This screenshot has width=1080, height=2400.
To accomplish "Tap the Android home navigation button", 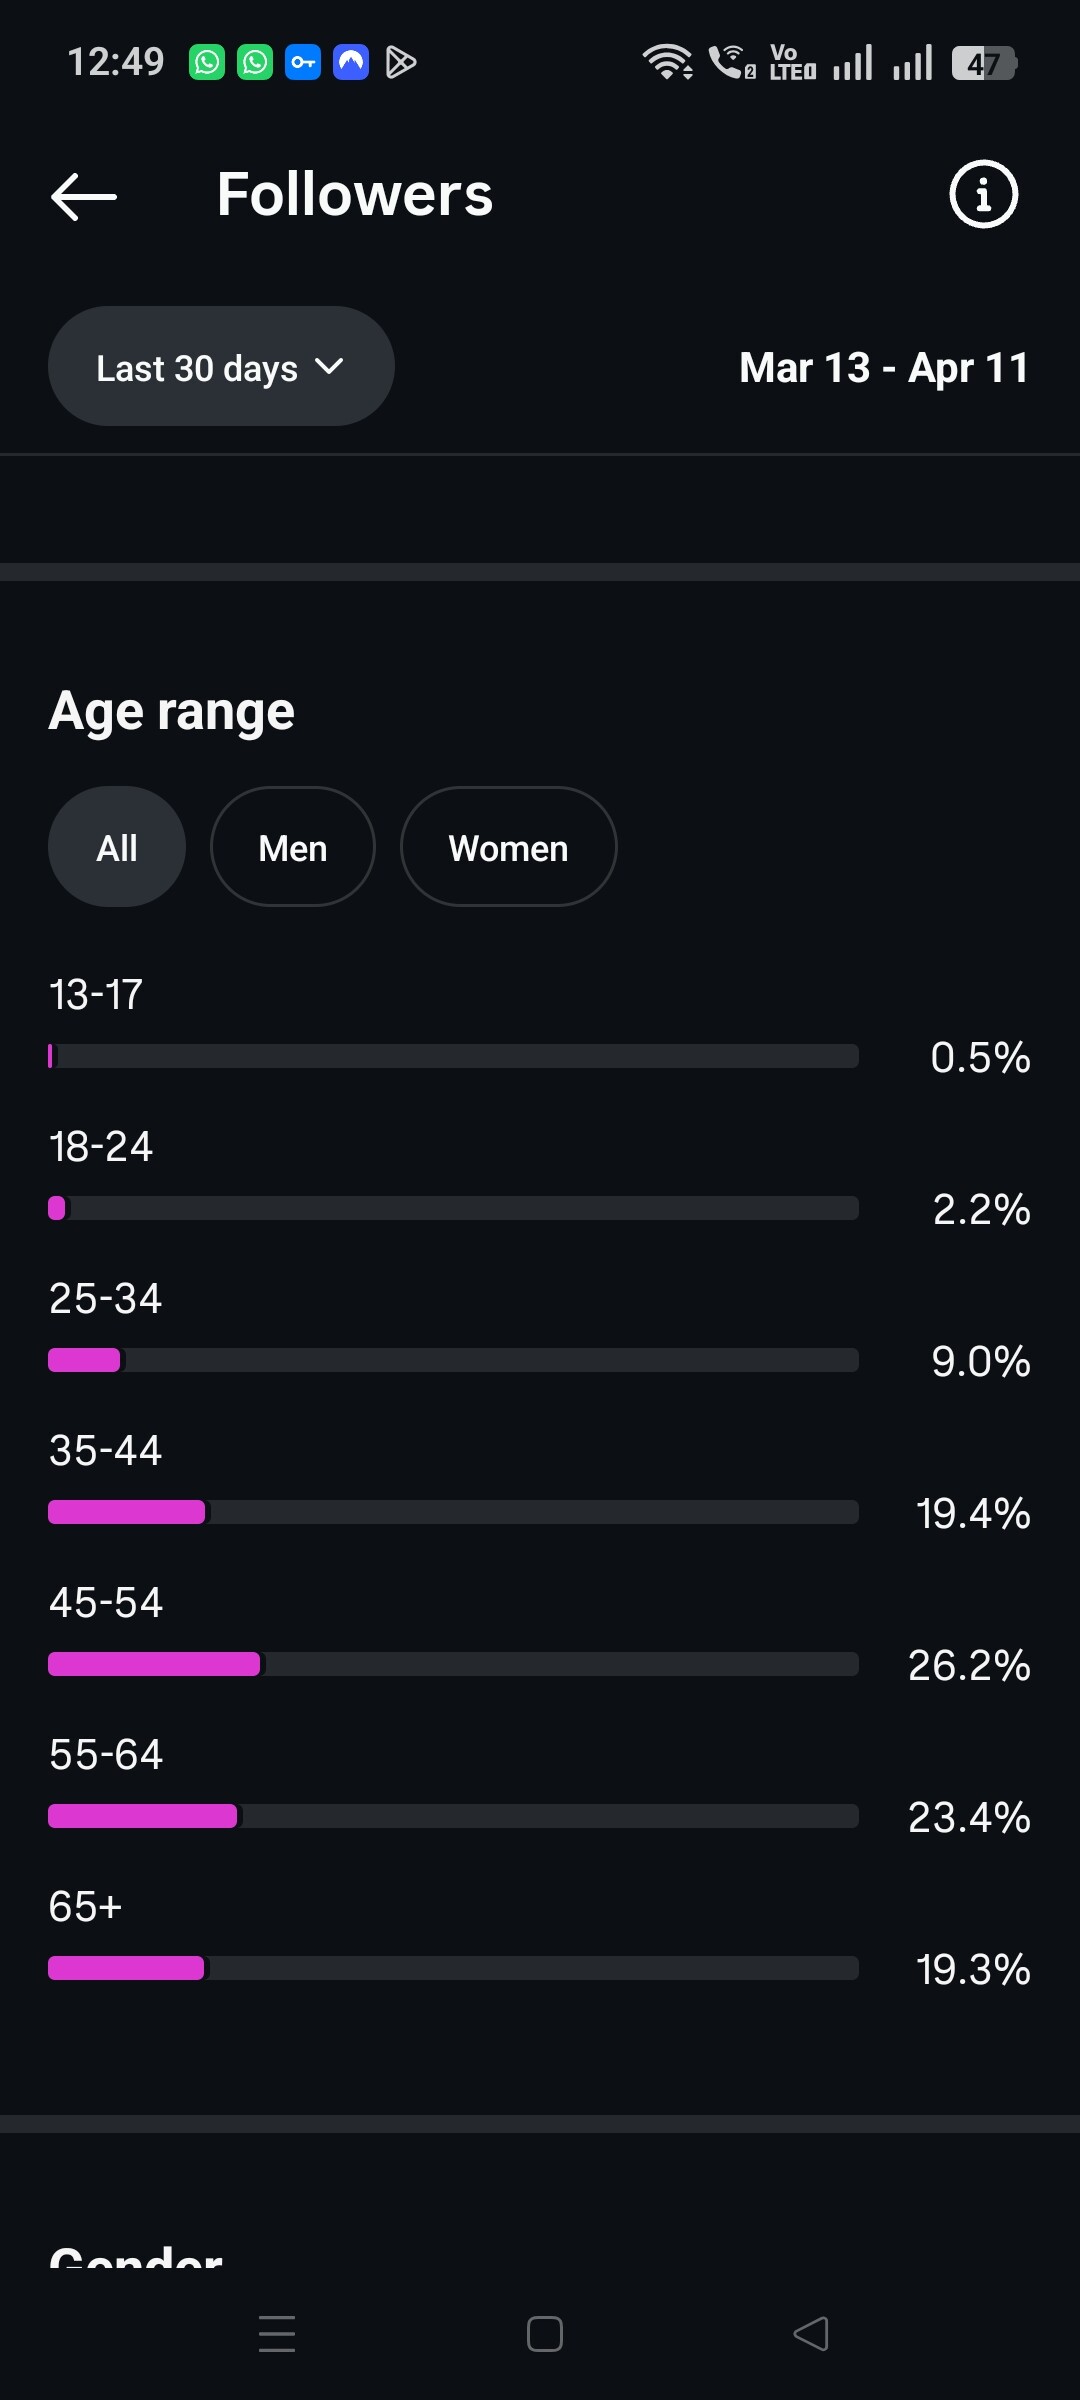I will [x=545, y=2334].
